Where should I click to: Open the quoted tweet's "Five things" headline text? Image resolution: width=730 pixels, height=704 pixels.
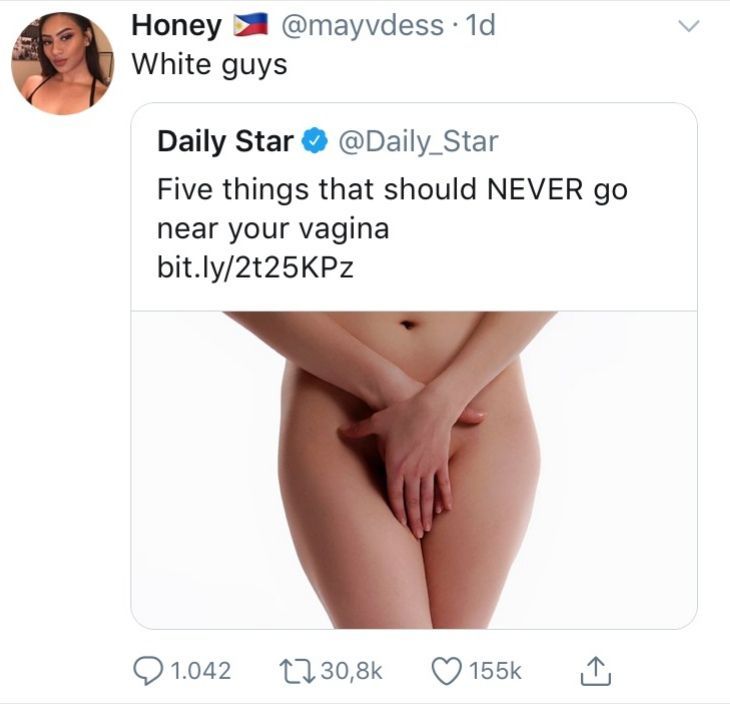pyautogui.click(x=392, y=208)
